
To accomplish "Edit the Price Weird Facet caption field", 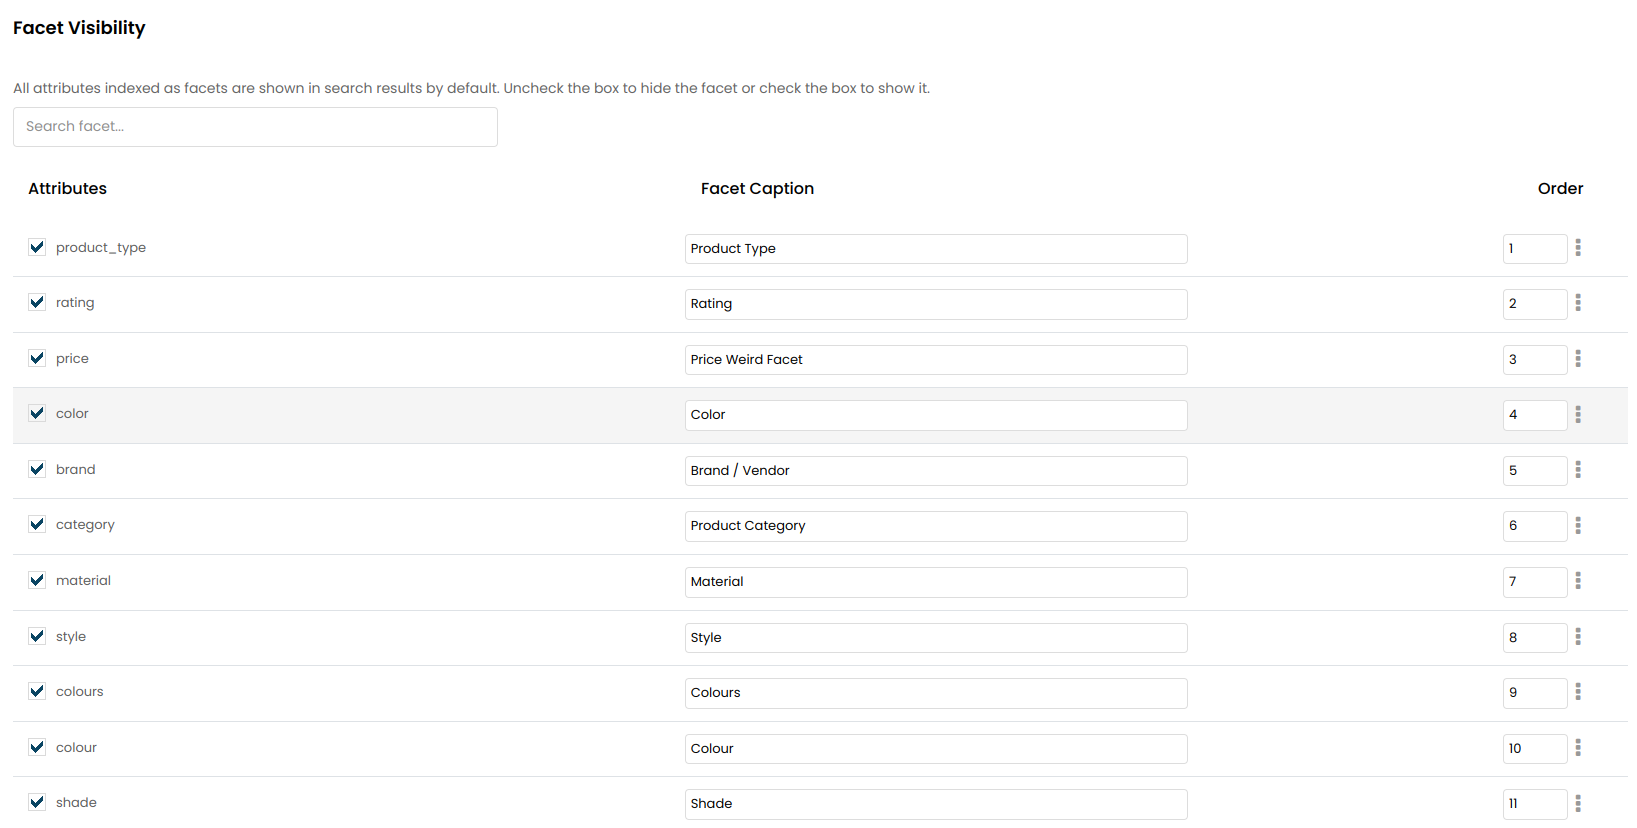I will tap(935, 360).
